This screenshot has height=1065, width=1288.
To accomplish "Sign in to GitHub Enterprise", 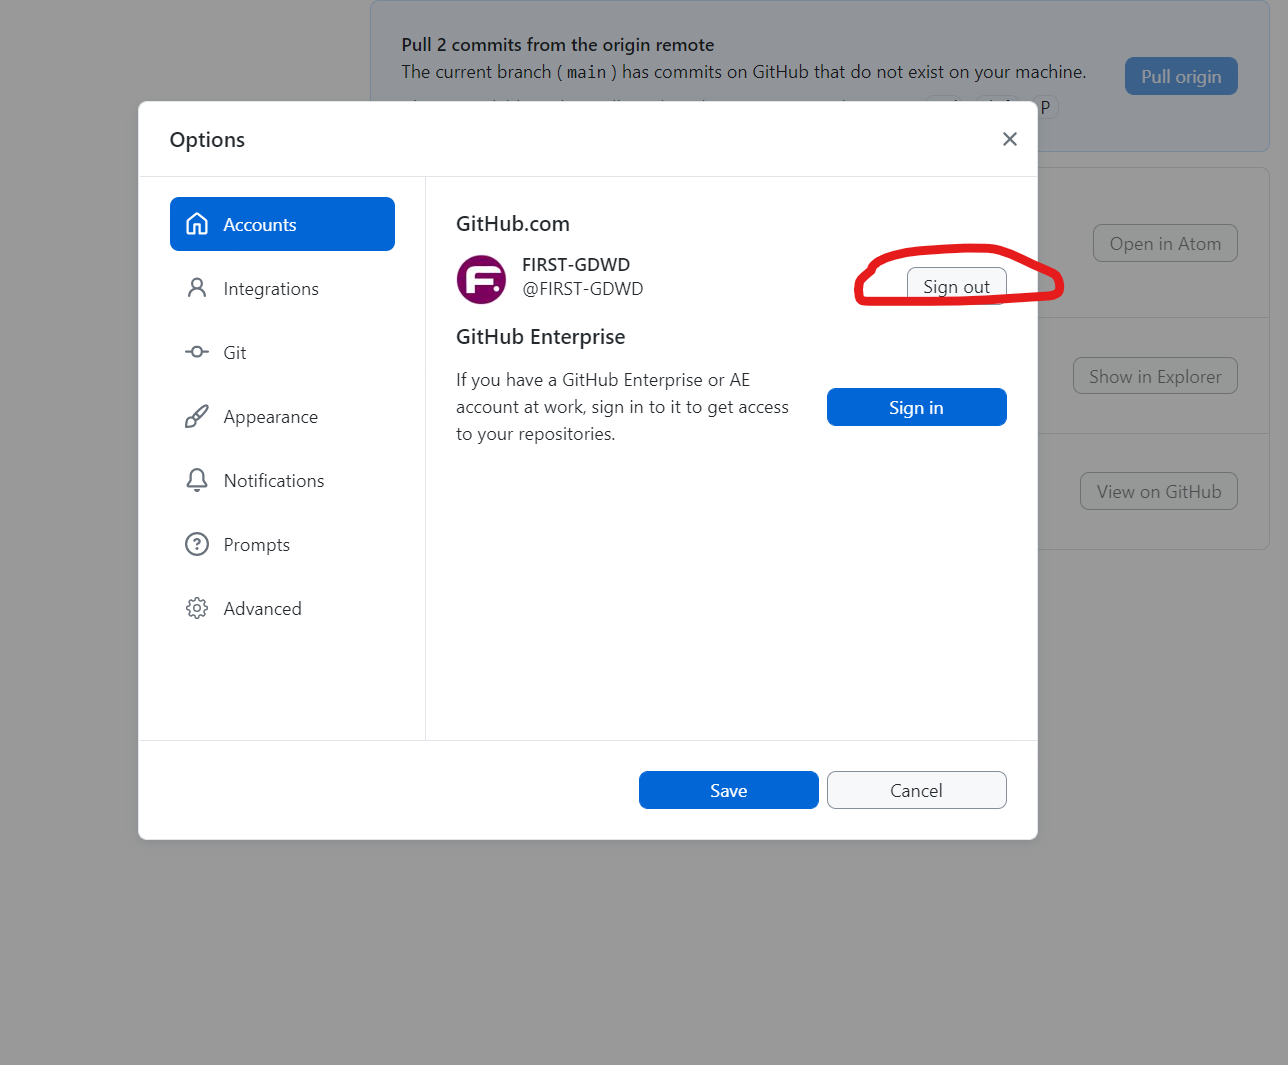I will click(916, 407).
